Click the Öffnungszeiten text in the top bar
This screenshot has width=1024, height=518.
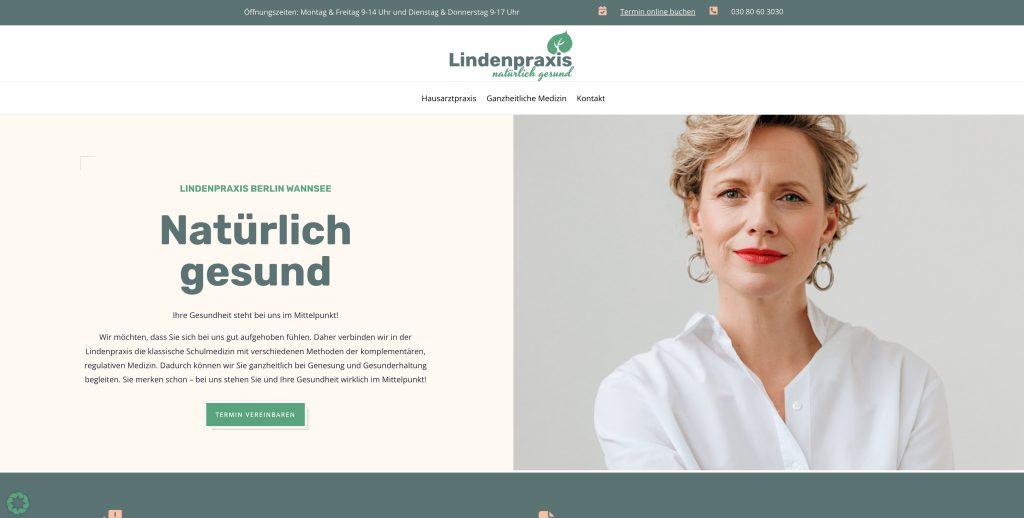(x=381, y=12)
